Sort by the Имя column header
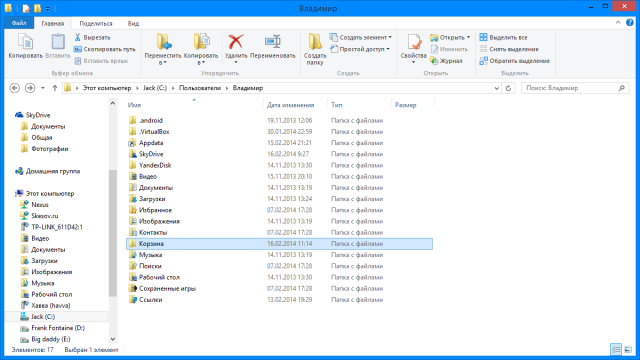This screenshot has width=640, height=360. pyautogui.click(x=134, y=105)
